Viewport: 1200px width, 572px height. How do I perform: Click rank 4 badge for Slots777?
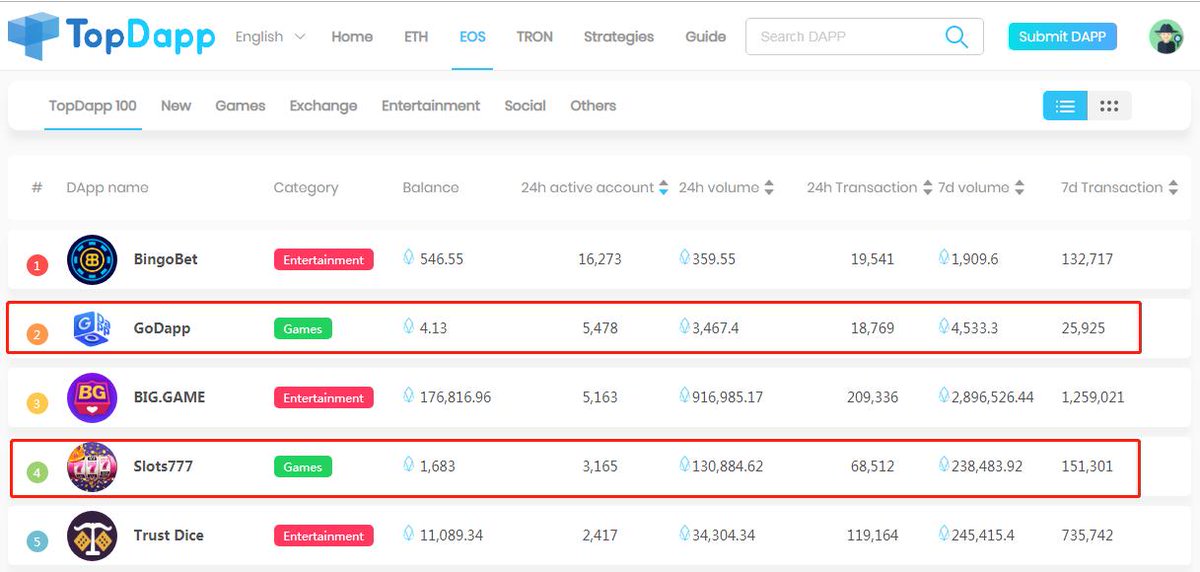[x=37, y=473]
